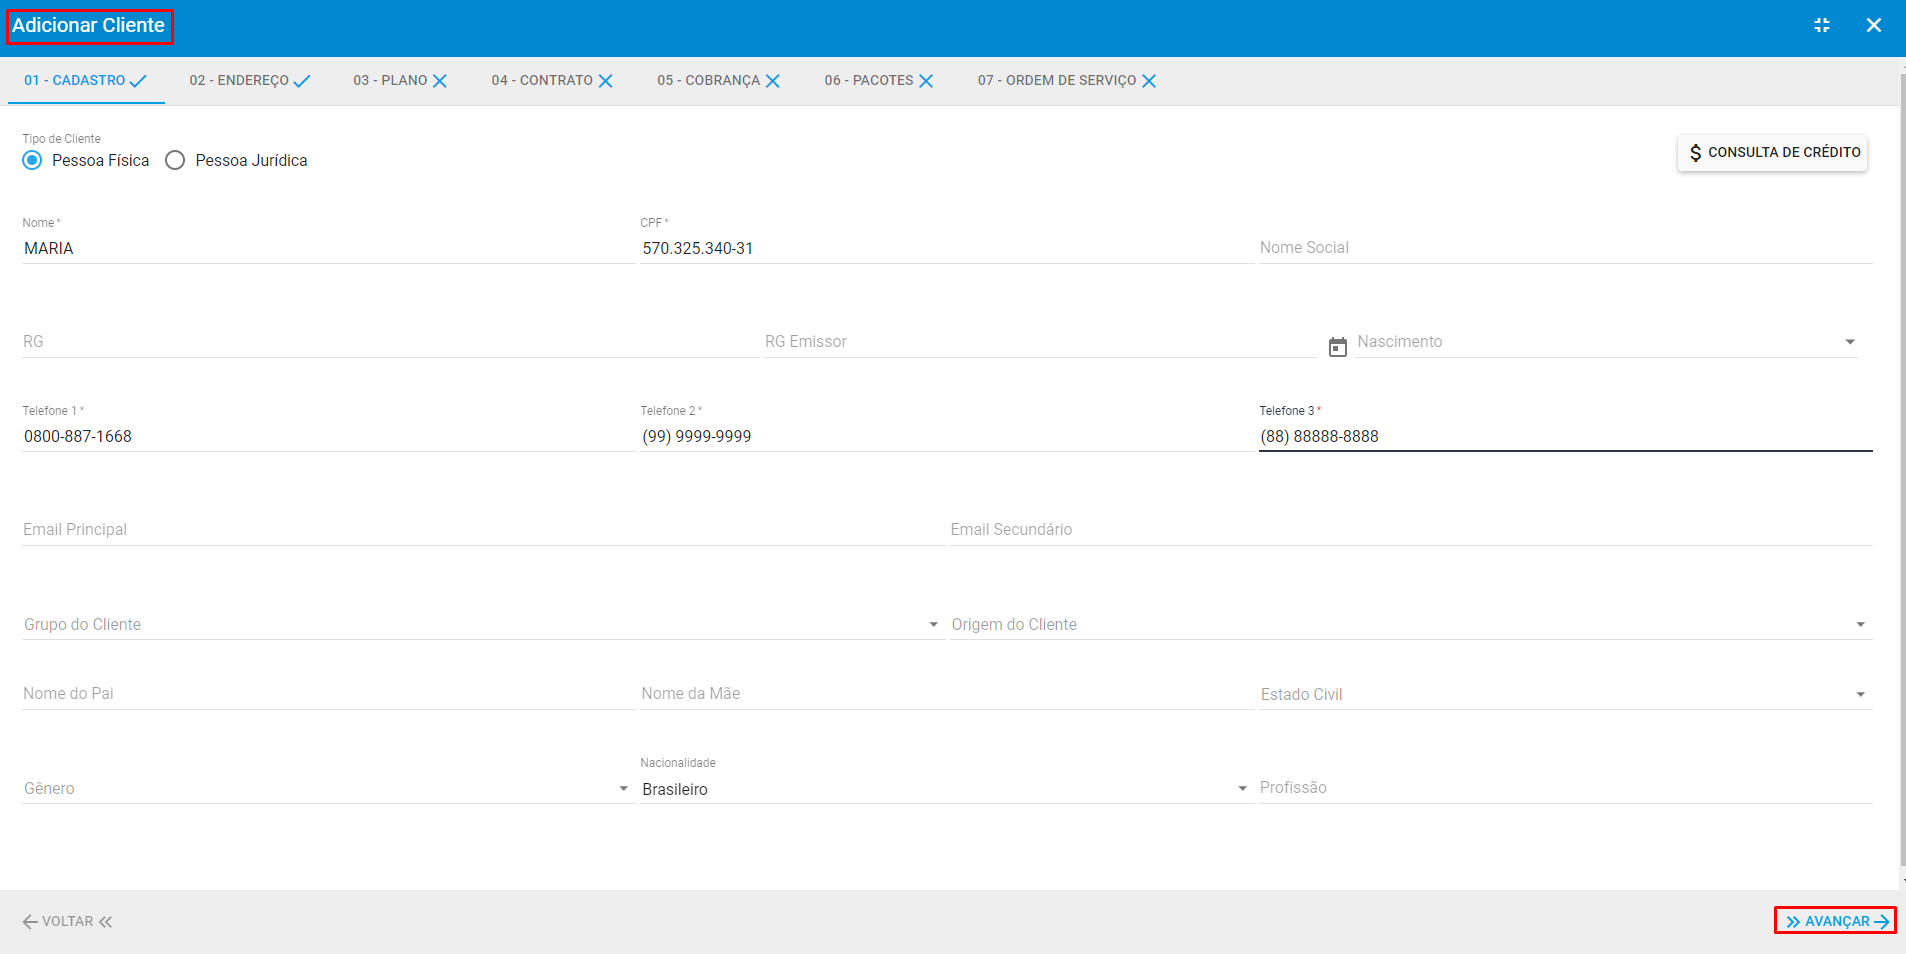This screenshot has width=1906, height=954.
Task: Click the collapse window icon at top right
Action: (x=1821, y=25)
